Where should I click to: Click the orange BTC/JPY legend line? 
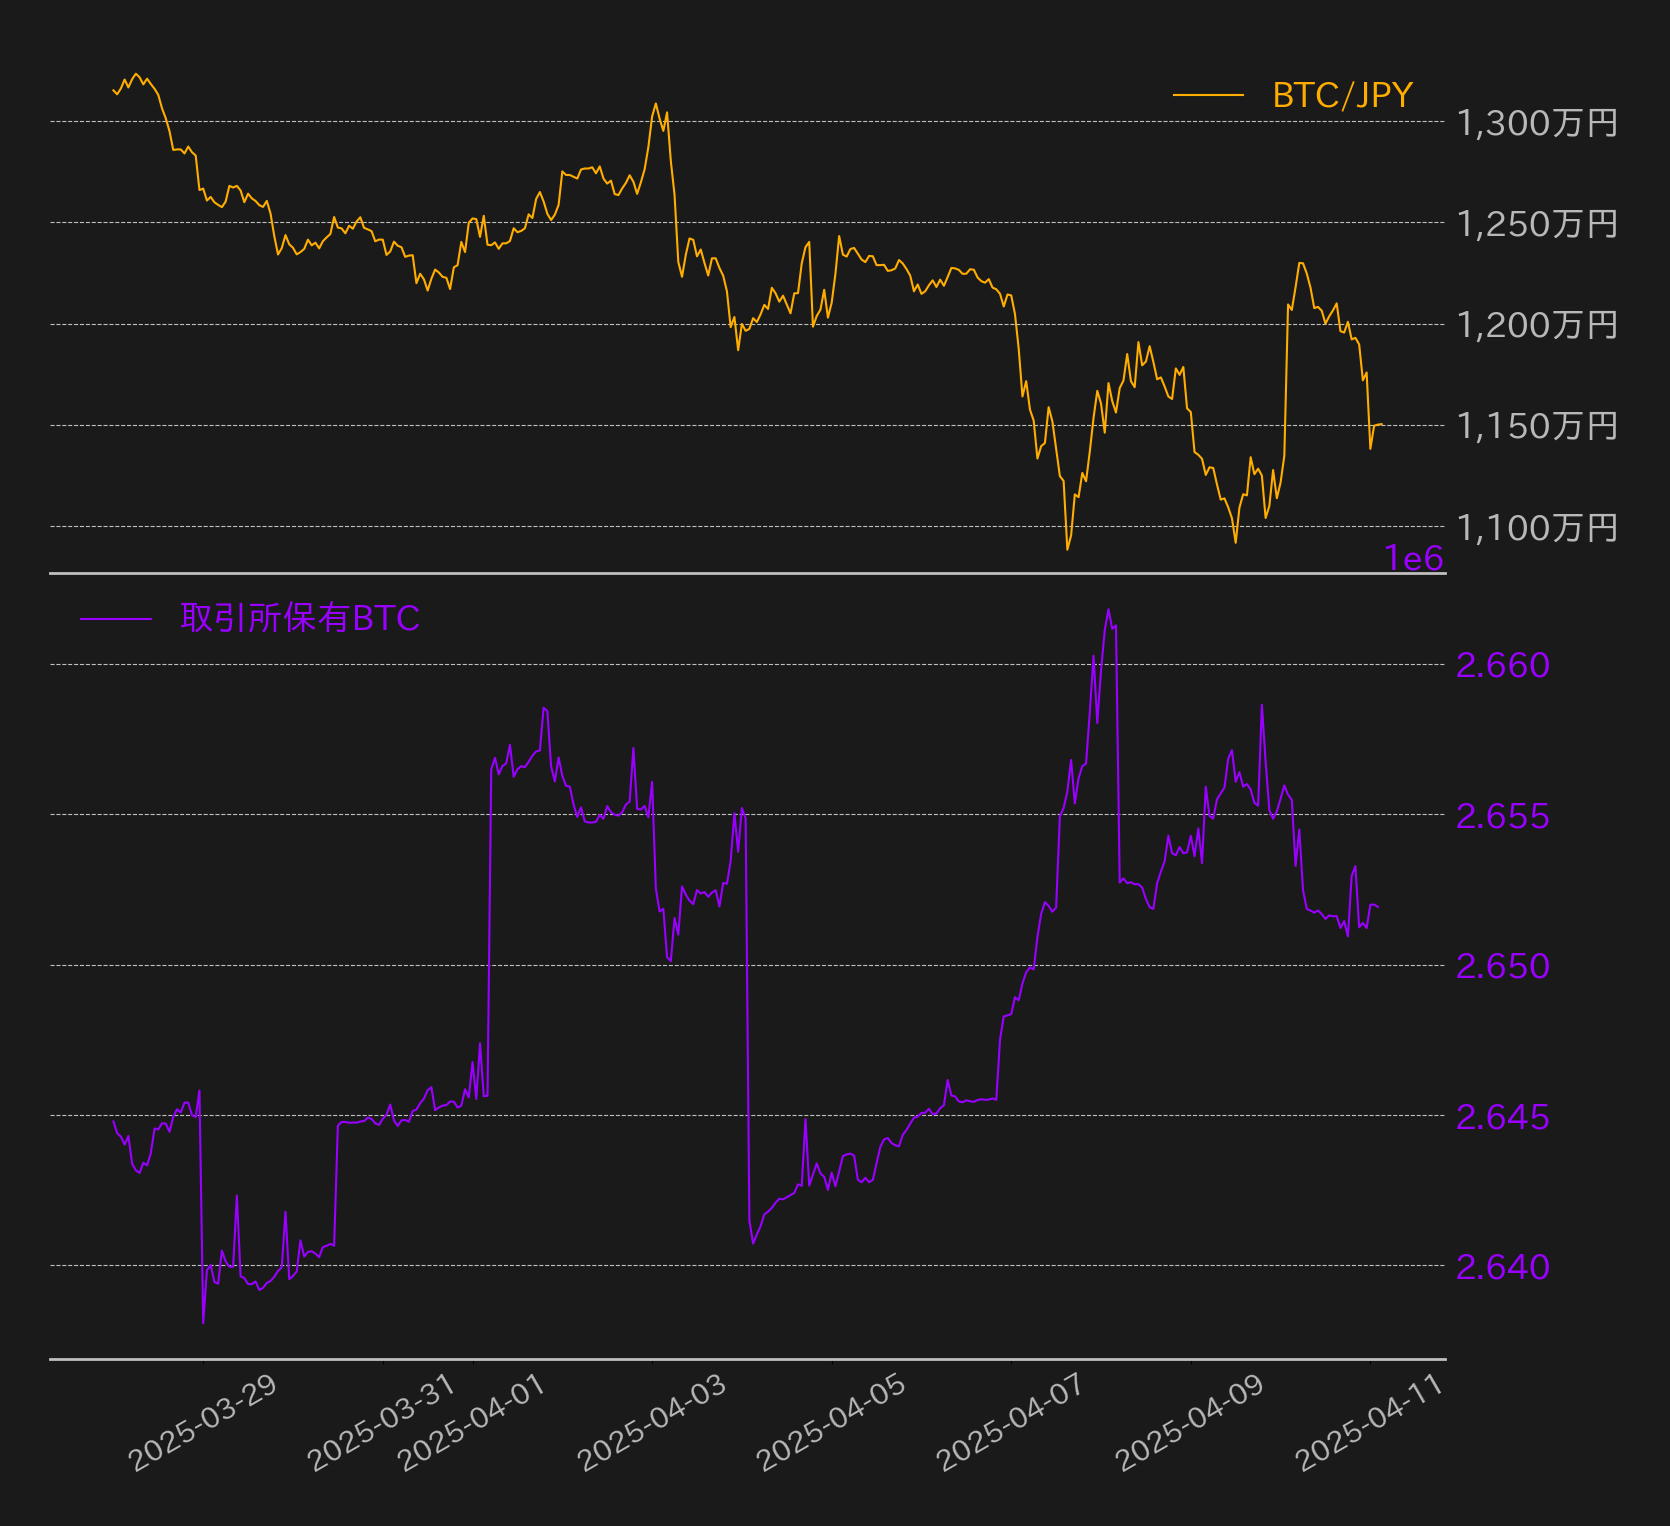click(x=1208, y=96)
